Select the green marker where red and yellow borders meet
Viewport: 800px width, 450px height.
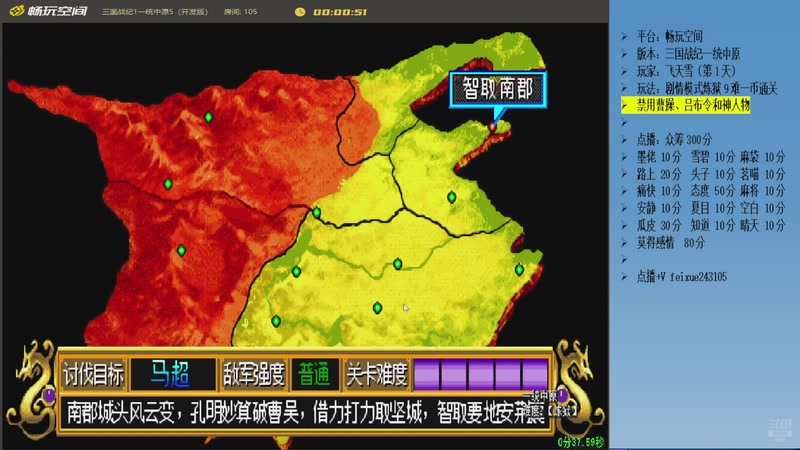coord(317,212)
